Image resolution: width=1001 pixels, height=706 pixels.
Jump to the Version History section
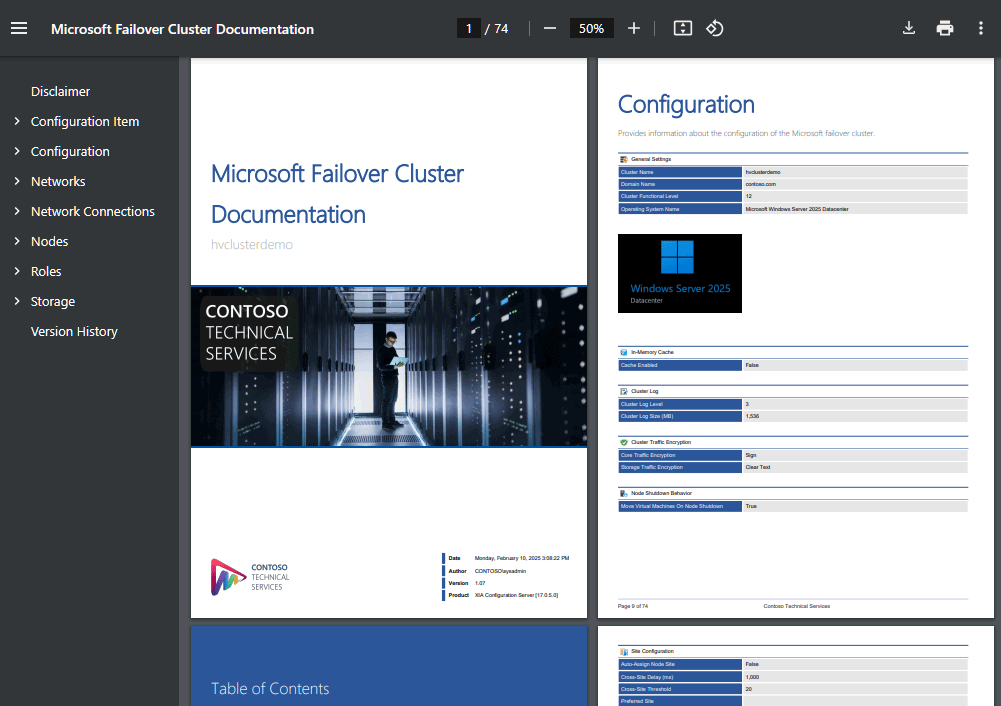pos(74,331)
